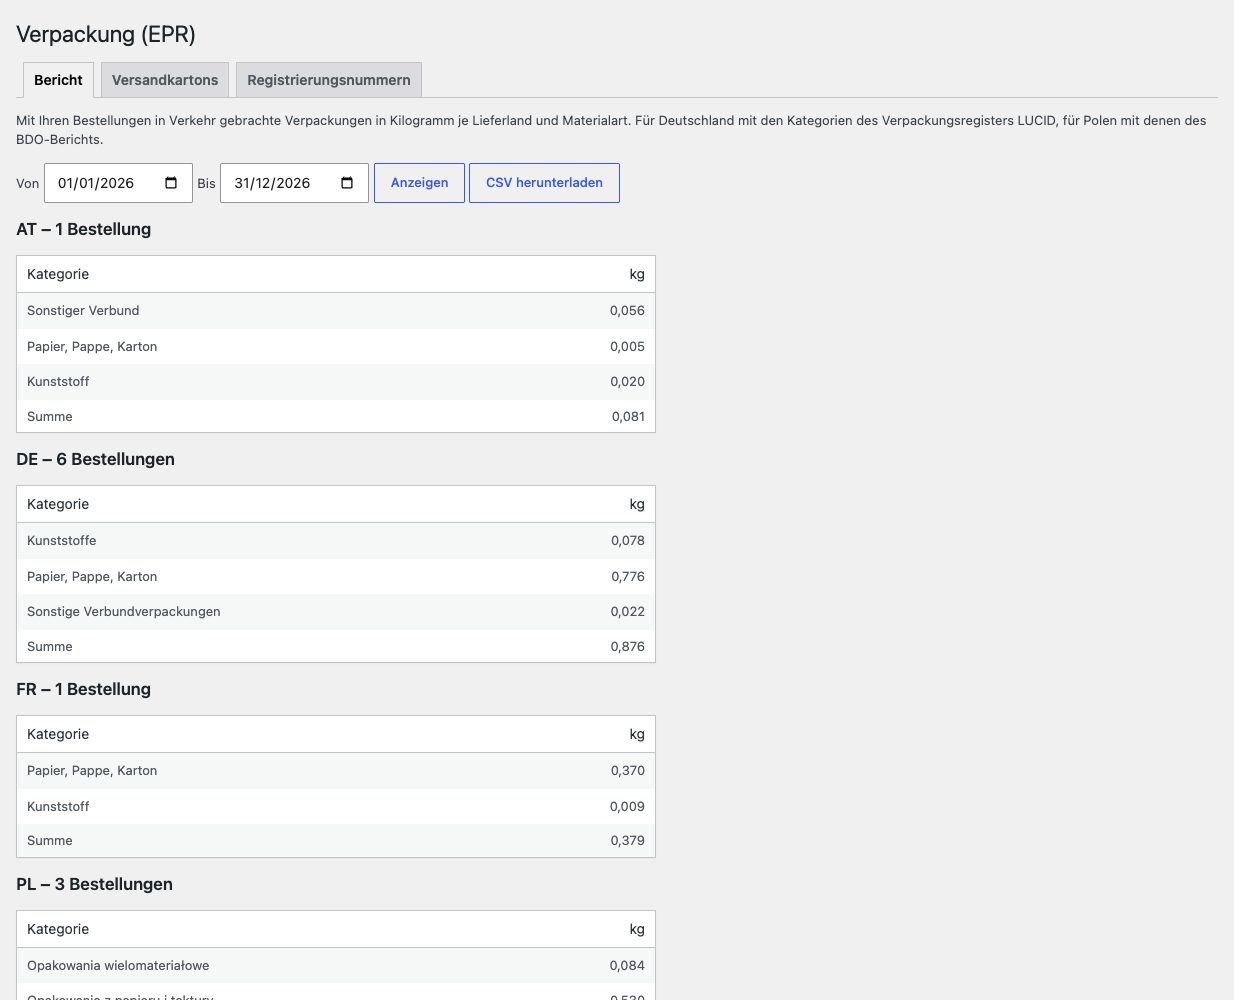Select the DE value 0,776
The image size is (1234, 1000).
pos(628,577)
